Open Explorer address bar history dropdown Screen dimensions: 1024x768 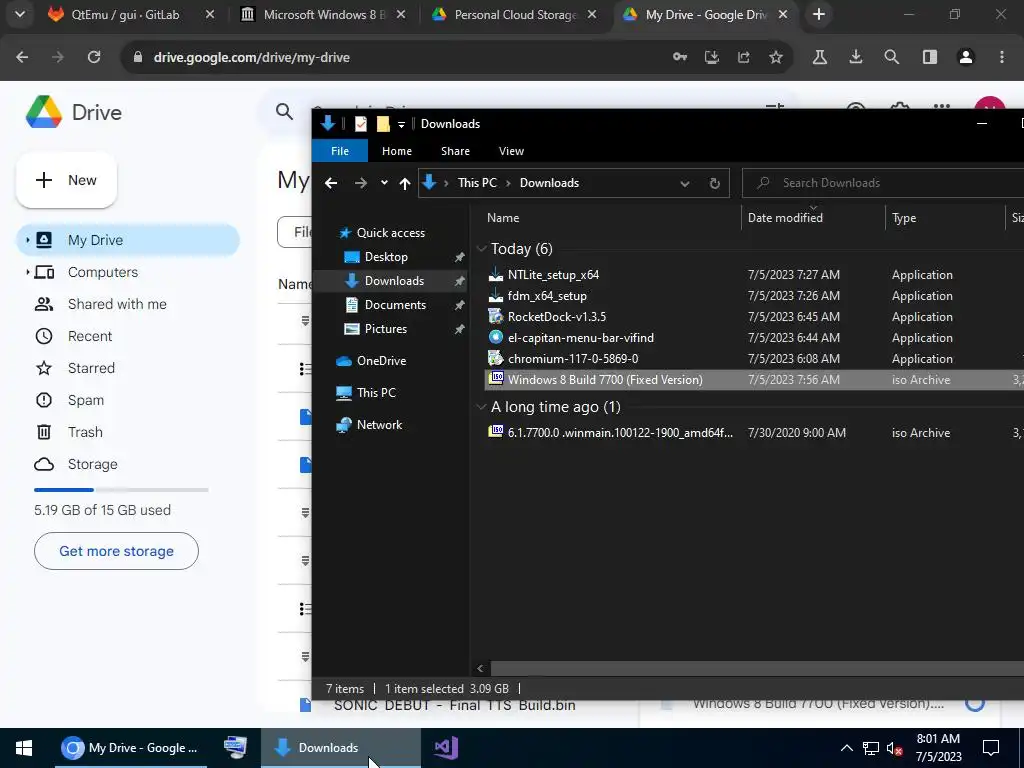[684, 184]
